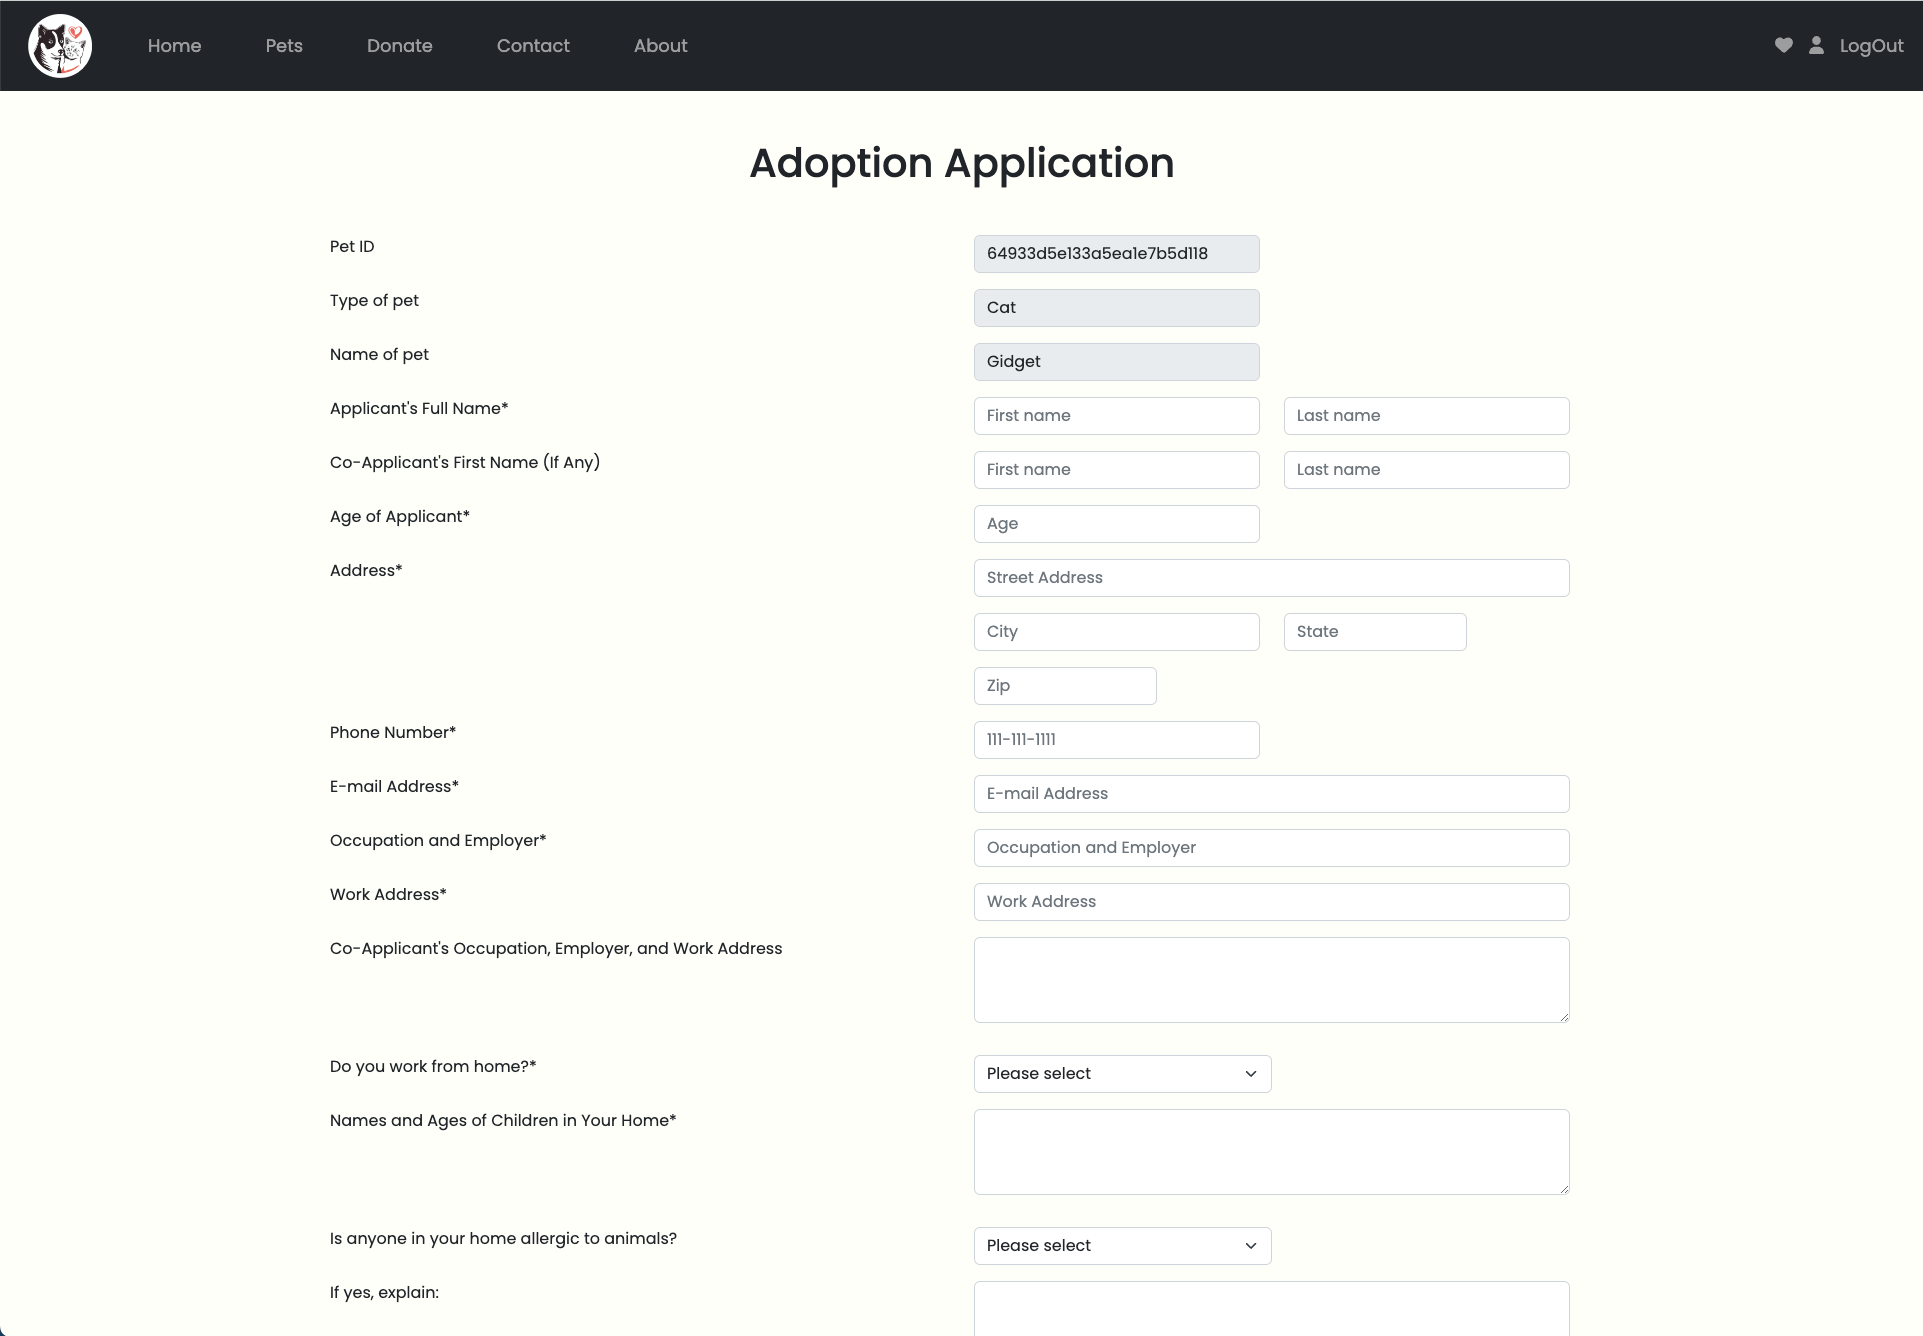Go to the Donate page
Image resolution: width=1923 pixels, height=1336 pixels.
tap(399, 46)
